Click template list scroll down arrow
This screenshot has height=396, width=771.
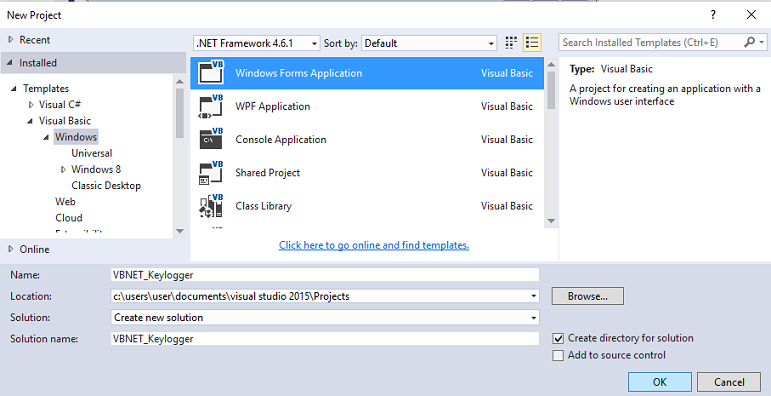click(551, 221)
